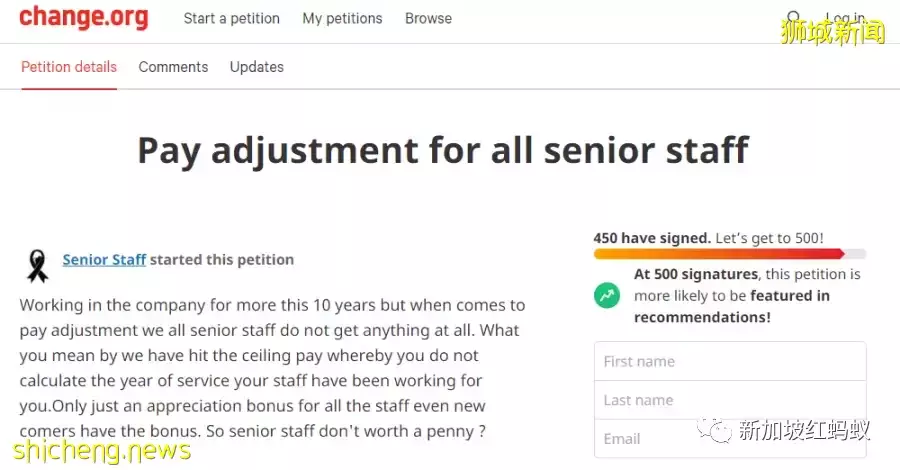Go to My petitions
Screen dimensions: 900x470
342,18
